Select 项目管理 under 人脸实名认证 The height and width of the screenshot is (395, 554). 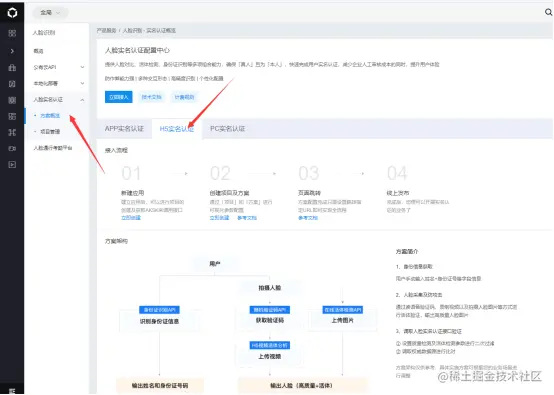pyautogui.click(x=50, y=131)
